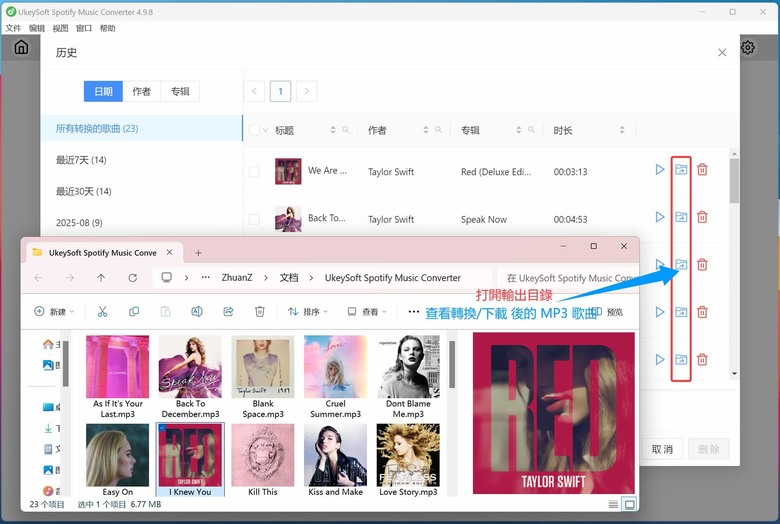Screen dimensions: 780x524
Task: Open output folder for Speak Now row
Action: [x=681, y=217]
